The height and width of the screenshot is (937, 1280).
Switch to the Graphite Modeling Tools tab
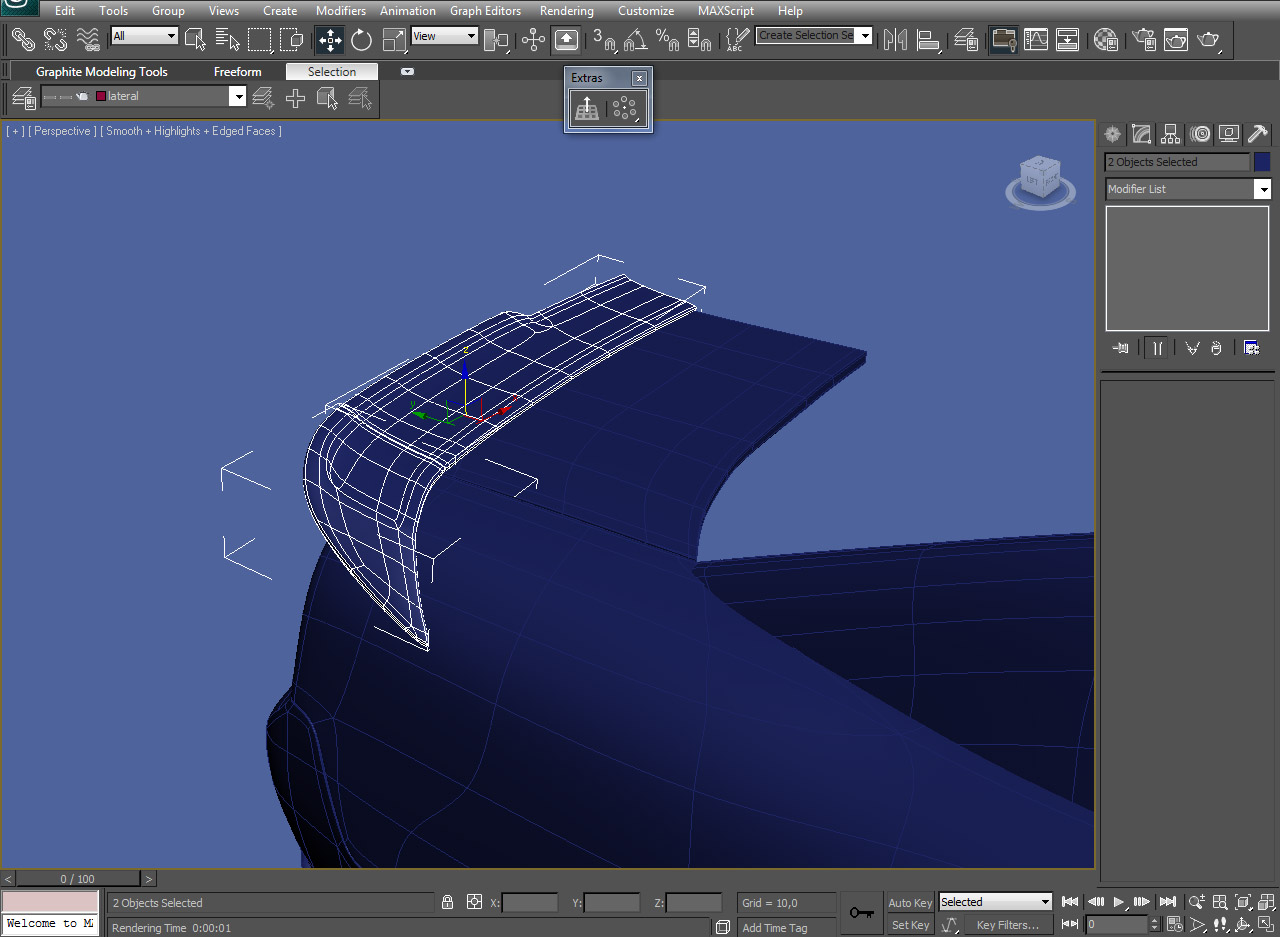(x=102, y=72)
